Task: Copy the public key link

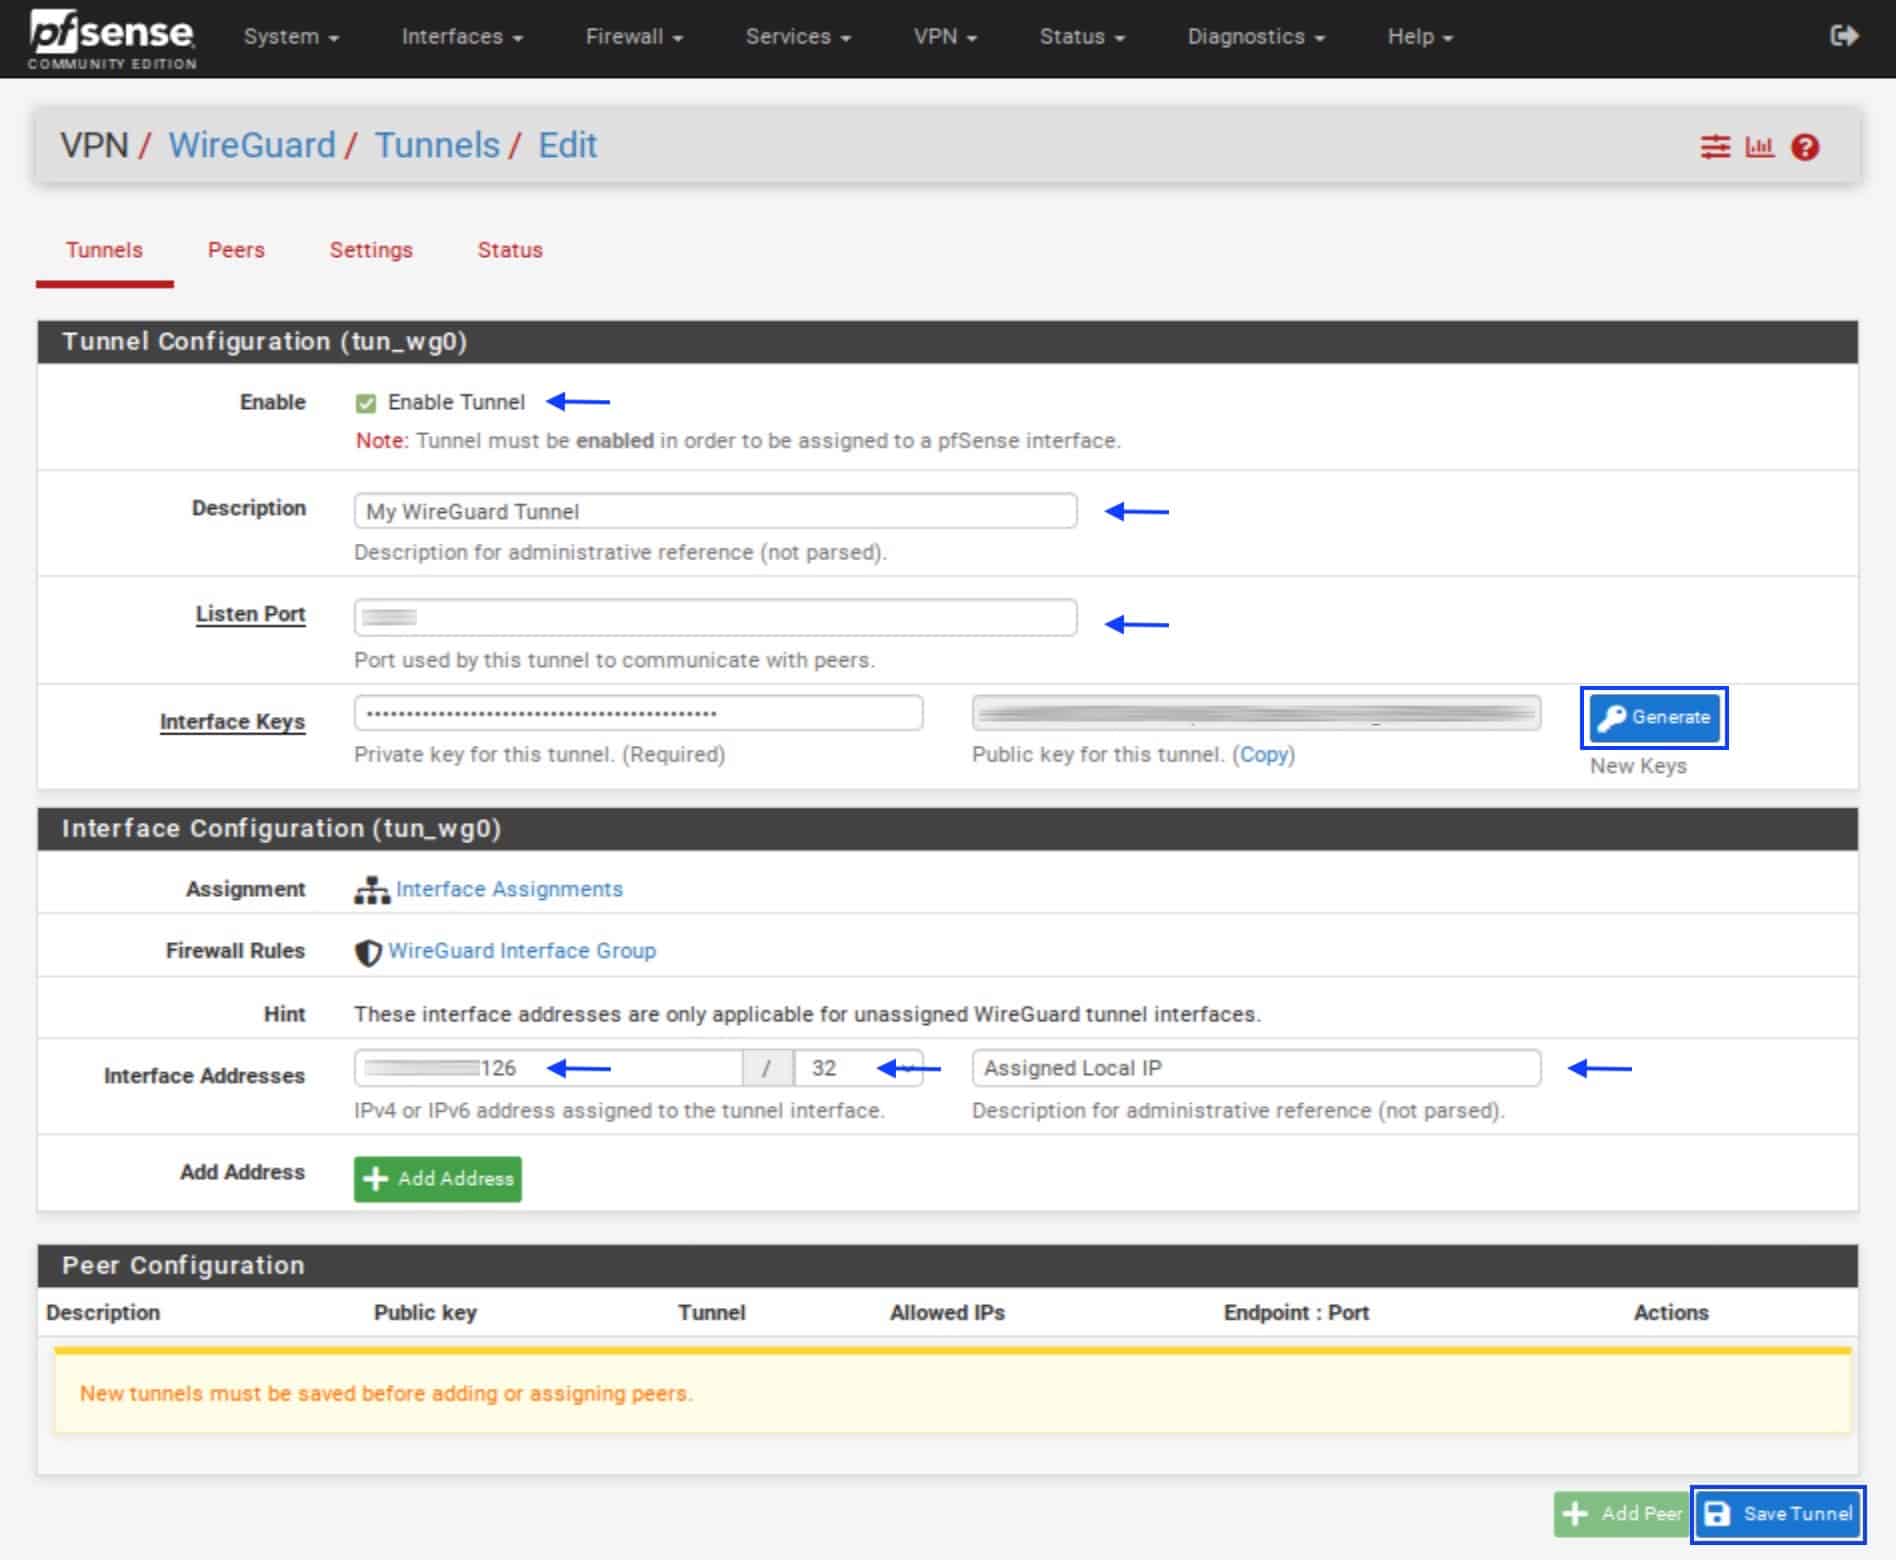Action: click(1264, 754)
